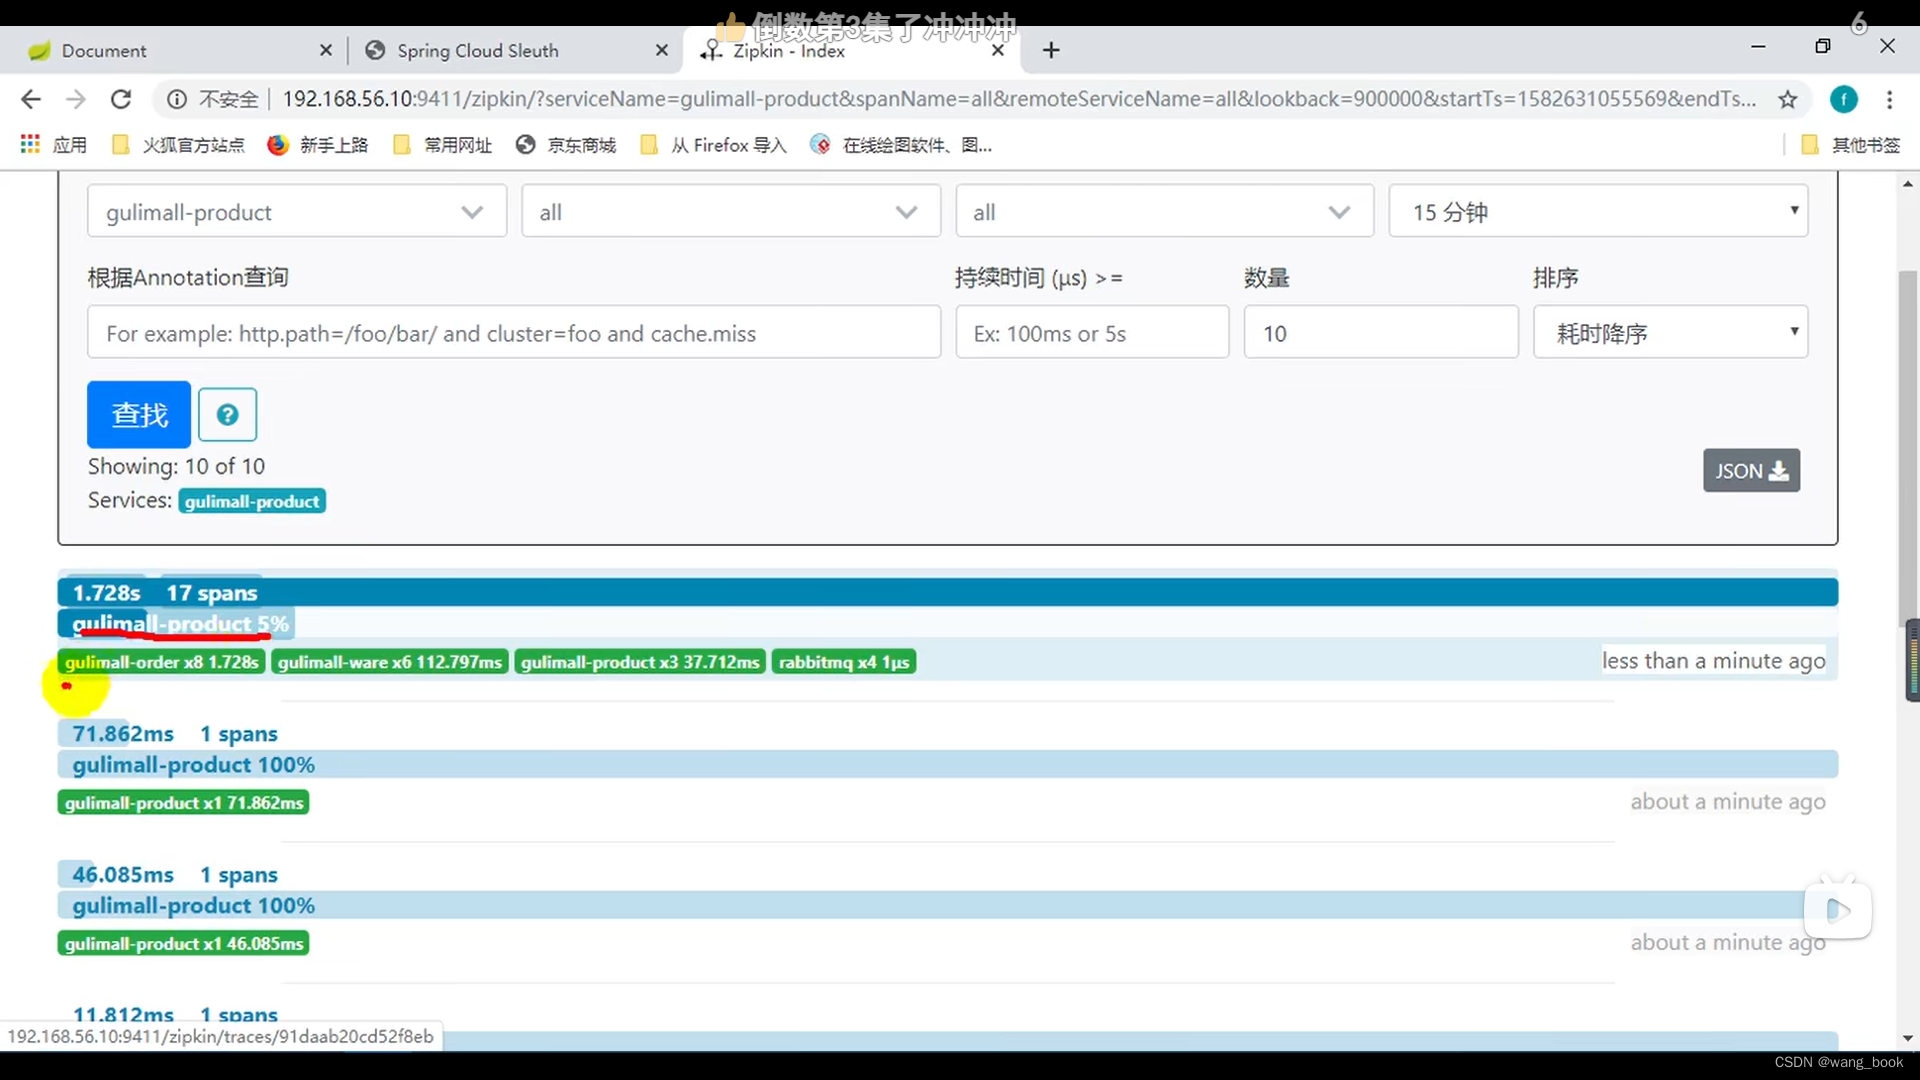Switch to the Spring Cloud Sleuth tab
The image size is (1920, 1080).
coord(515,50)
